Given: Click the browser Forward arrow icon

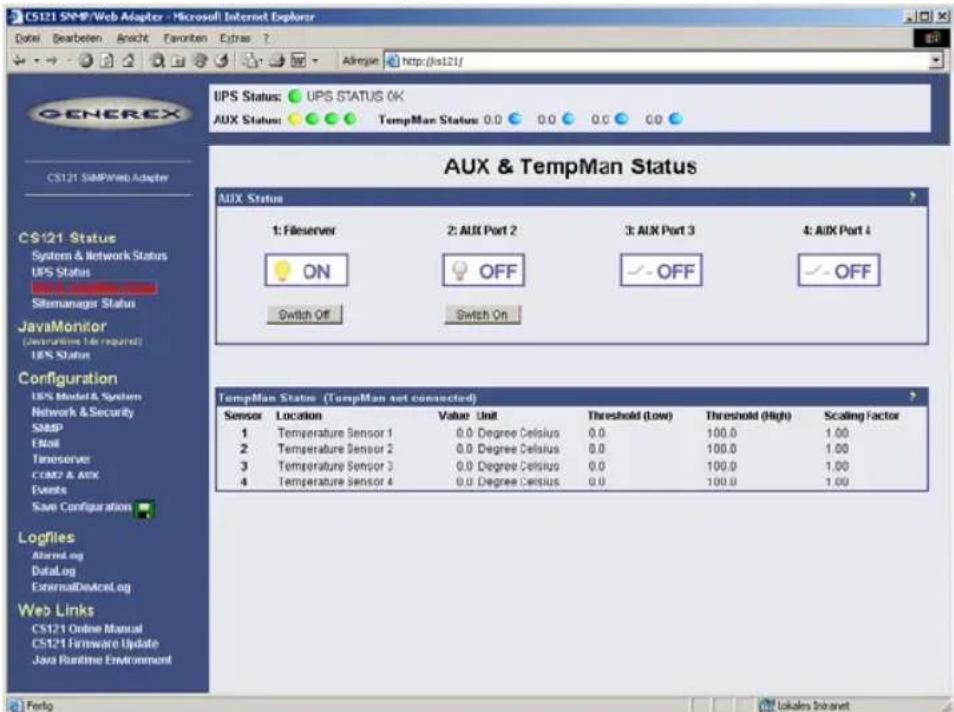Looking at the screenshot, I should (52, 61).
